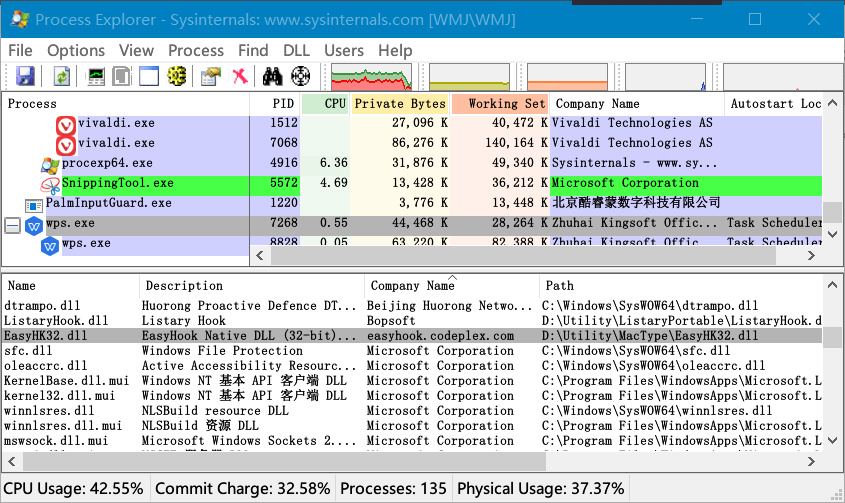
Task: Click process pane right horizontal scroll arrow
Action: (811, 256)
